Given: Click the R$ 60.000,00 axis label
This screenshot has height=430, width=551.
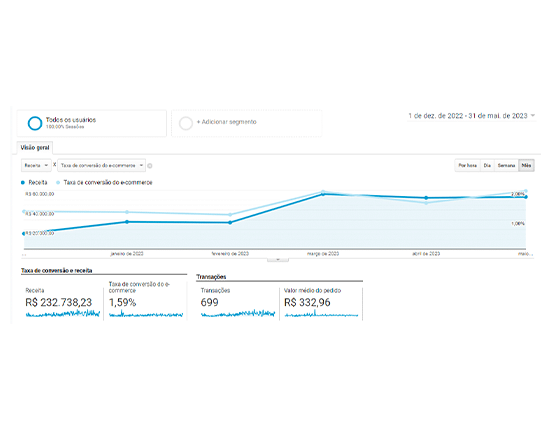Looking at the screenshot, I should [x=40, y=194].
